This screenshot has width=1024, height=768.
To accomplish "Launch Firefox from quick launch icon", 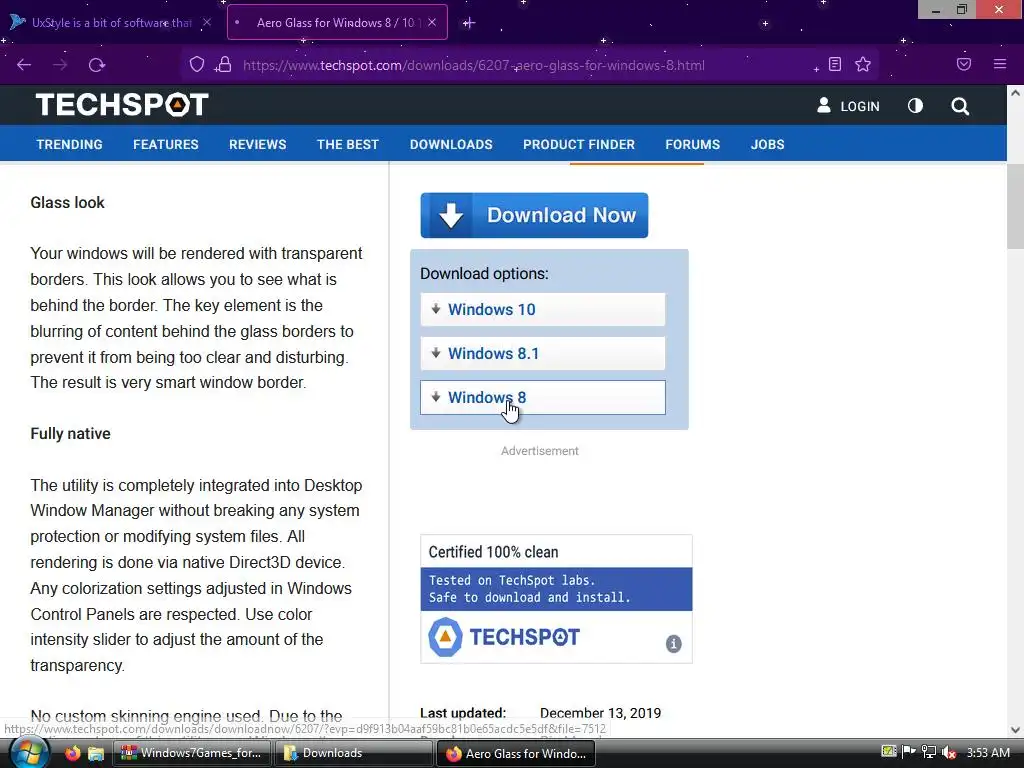I will point(72,753).
